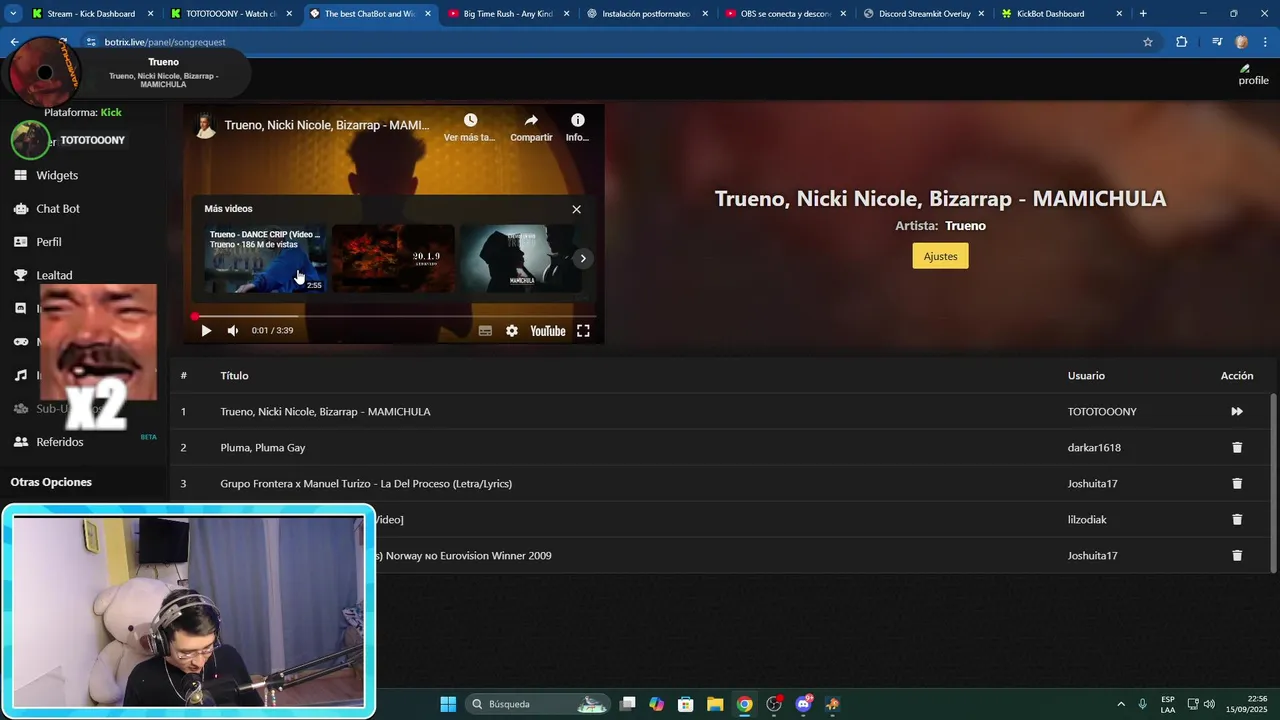
Task: Delete La Del Proceso from queue
Action: (1237, 483)
